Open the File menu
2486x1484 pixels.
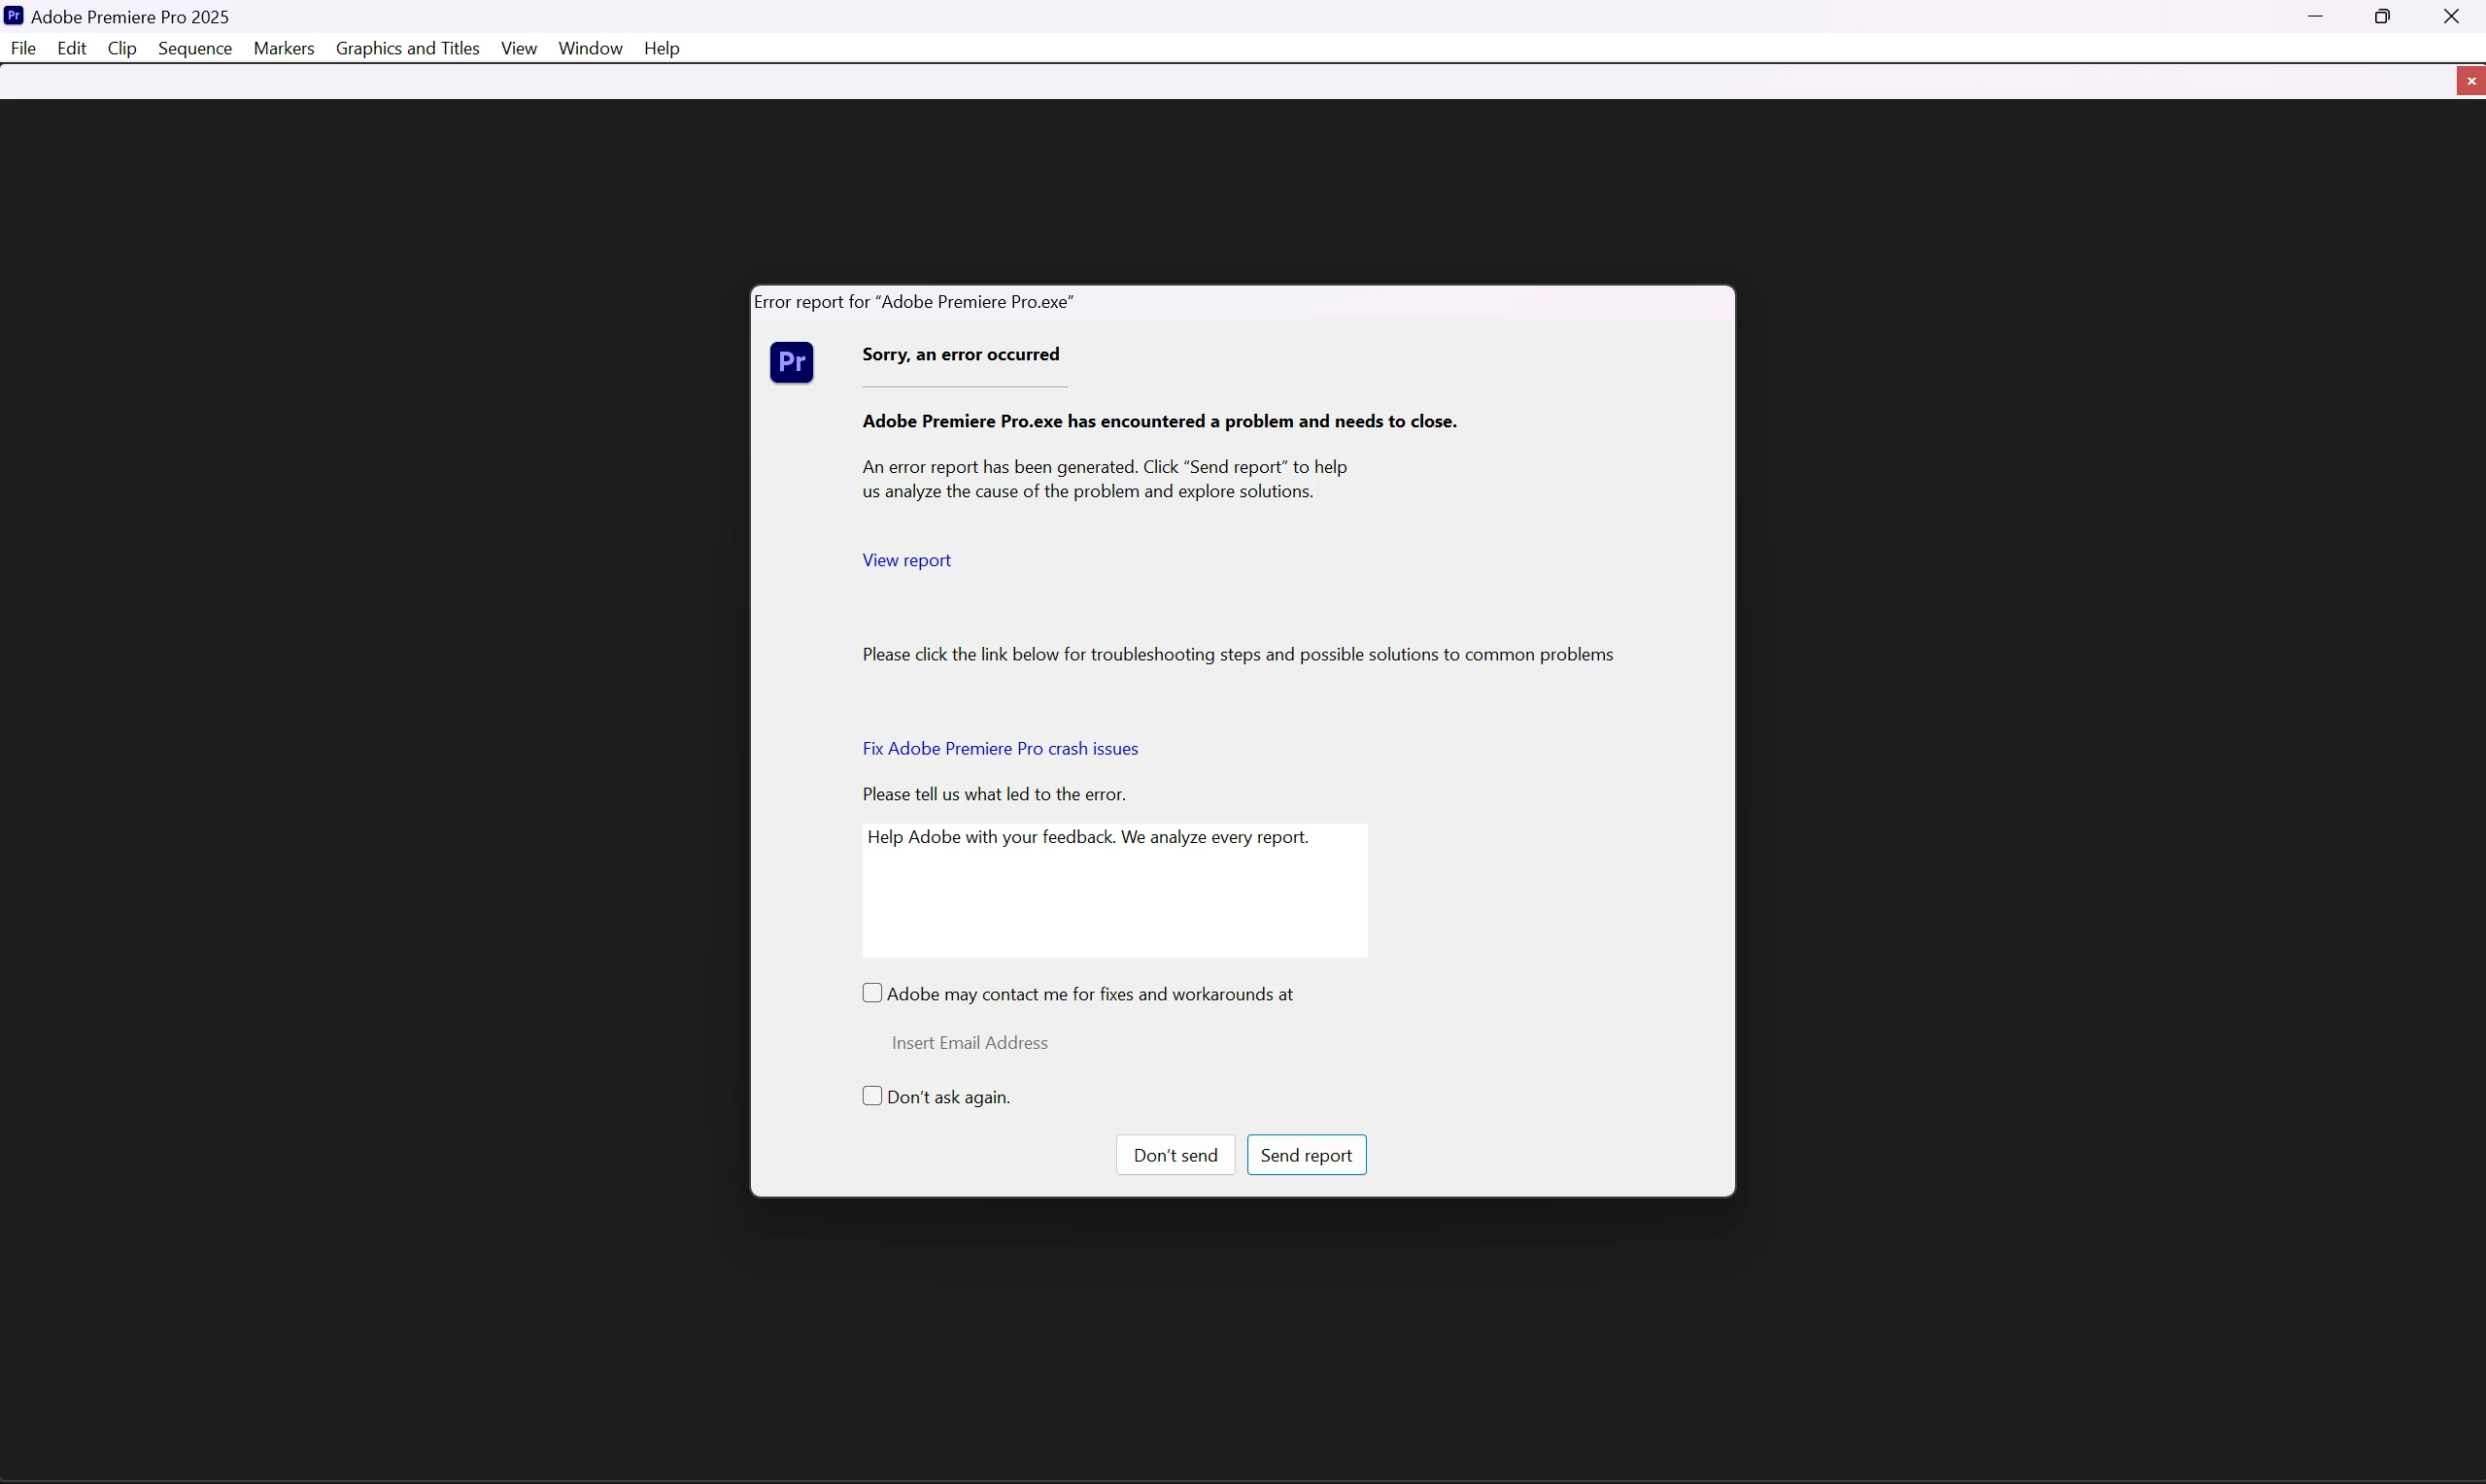(23, 48)
